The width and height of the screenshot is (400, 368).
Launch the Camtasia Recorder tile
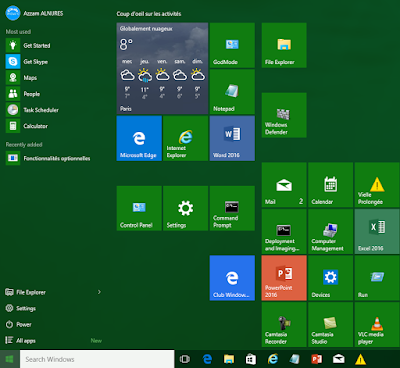tap(284, 325)
